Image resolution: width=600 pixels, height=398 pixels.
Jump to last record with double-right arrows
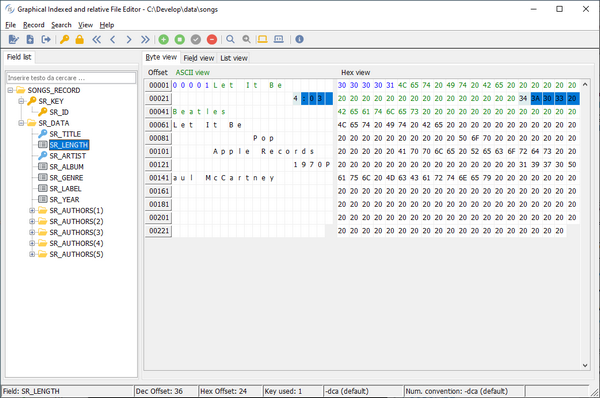(x=145, y=39)
